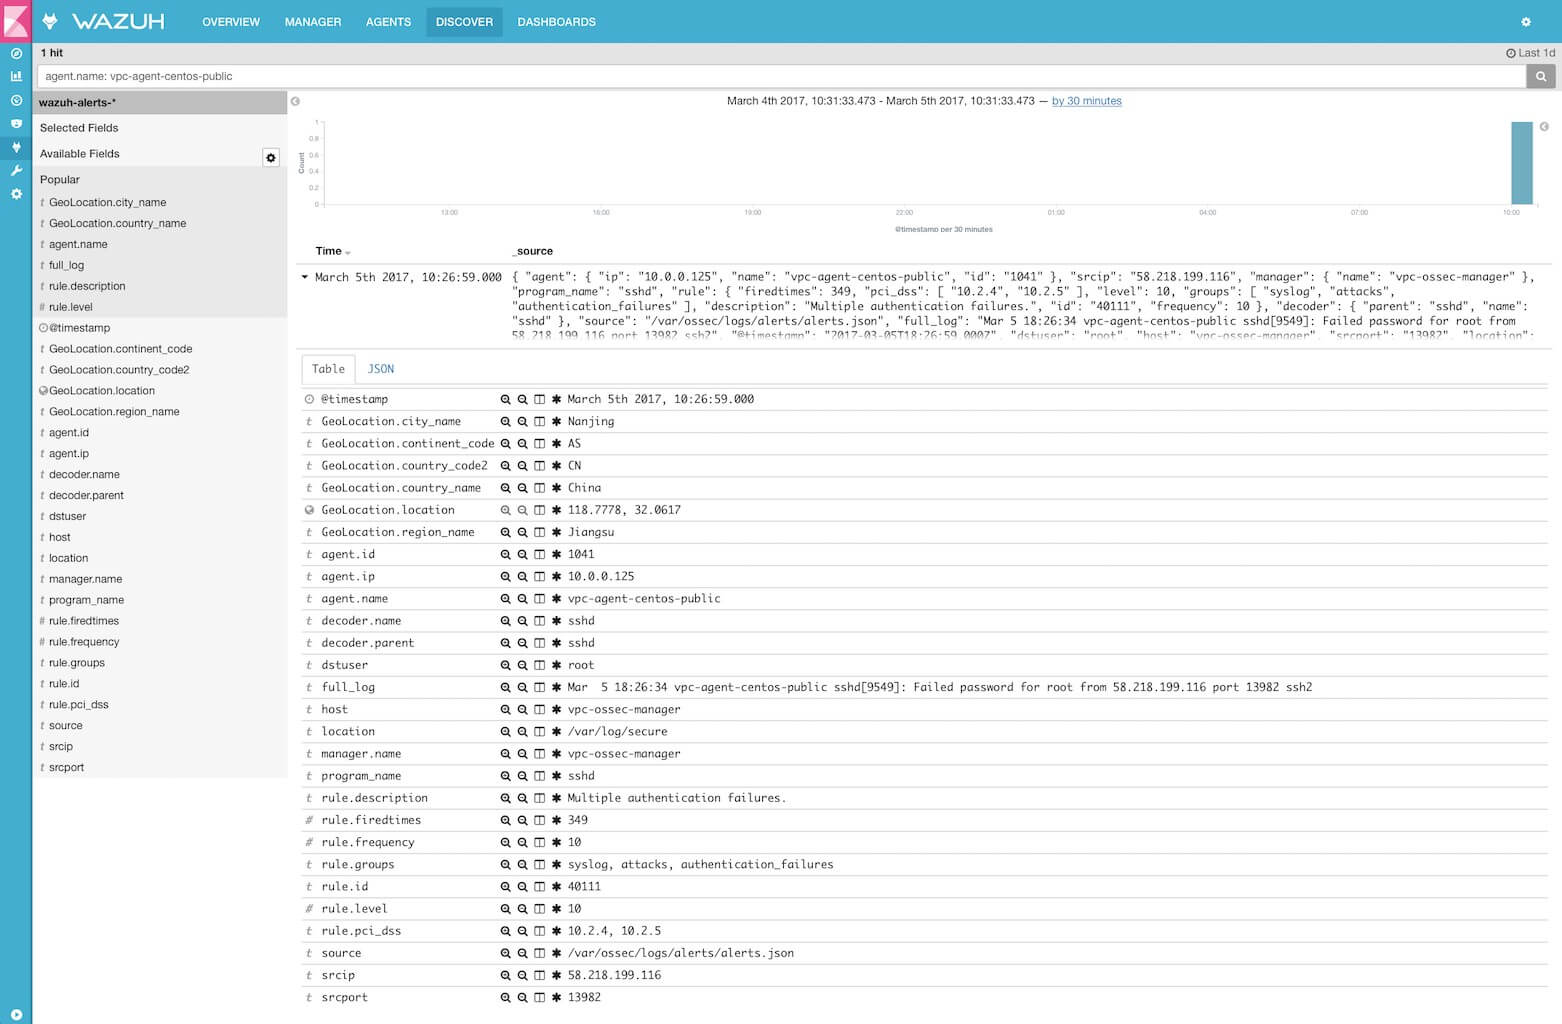Toggle column for rule.firedtimes in table
The image size is (1562, 1024).
539,820
